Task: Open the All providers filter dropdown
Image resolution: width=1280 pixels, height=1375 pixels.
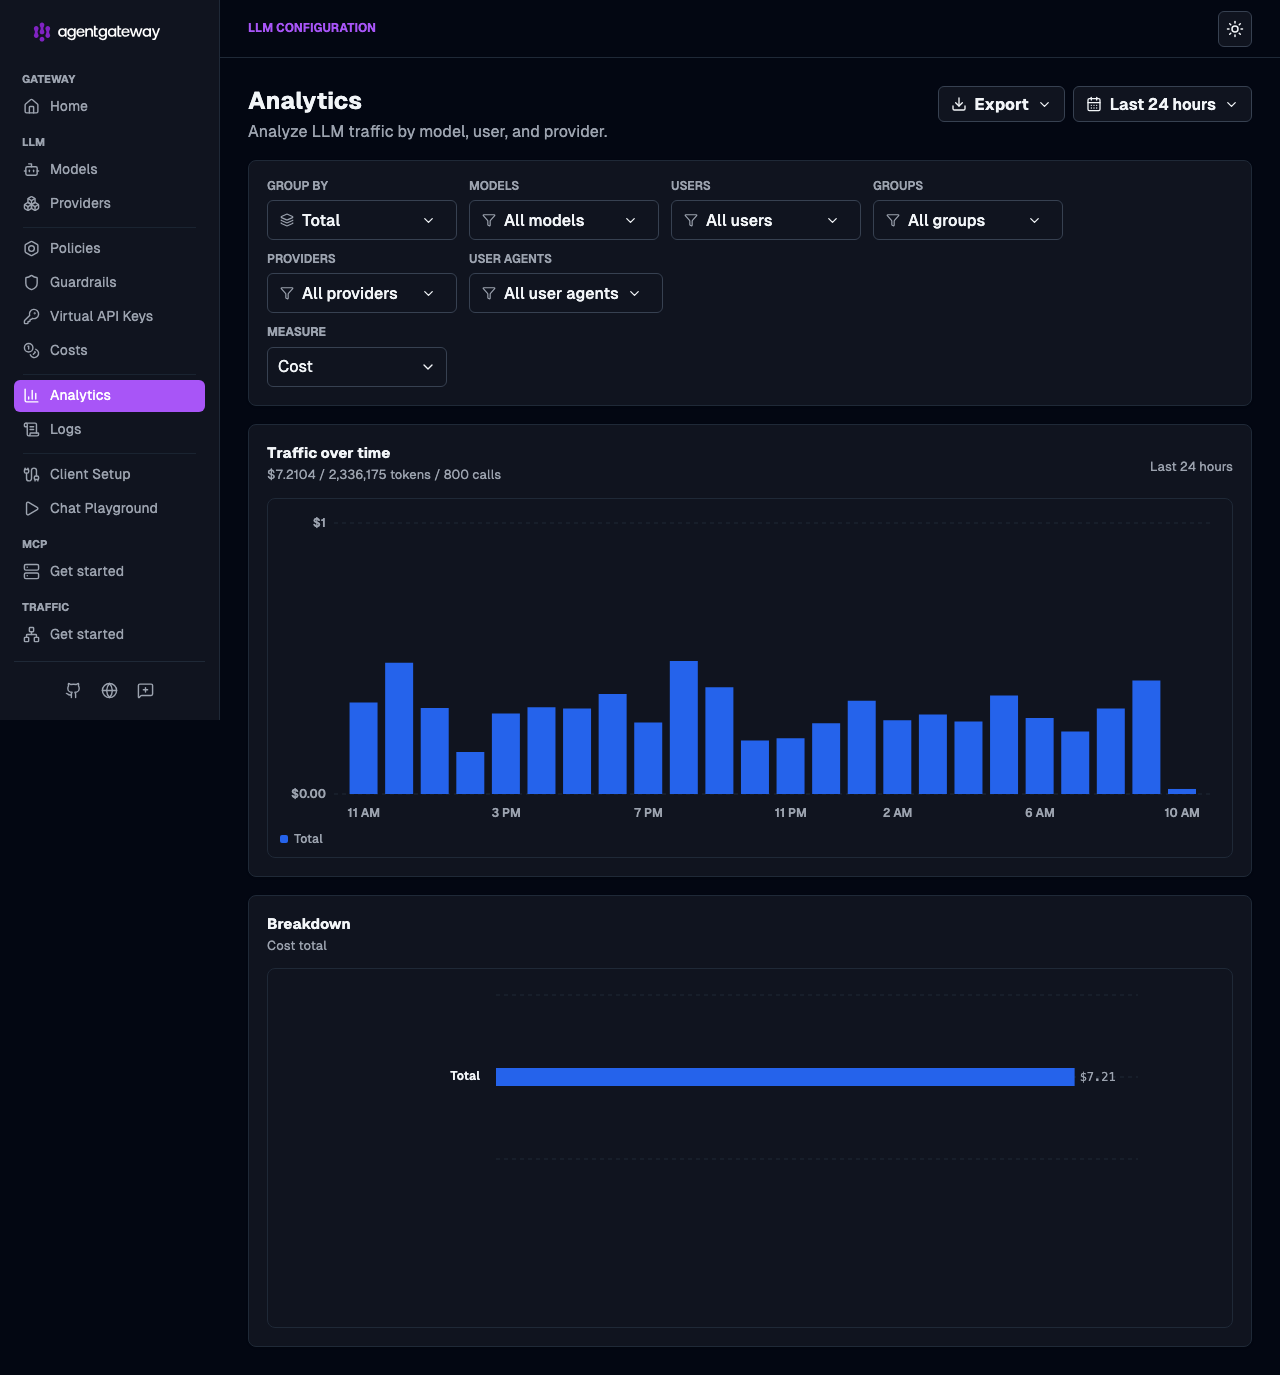Action: [x=362, y=293]
